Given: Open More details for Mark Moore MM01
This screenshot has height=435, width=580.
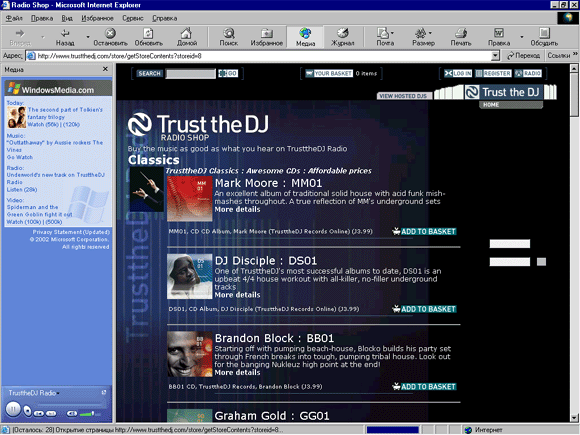Looking at the screenshot, I should [237, 209].
